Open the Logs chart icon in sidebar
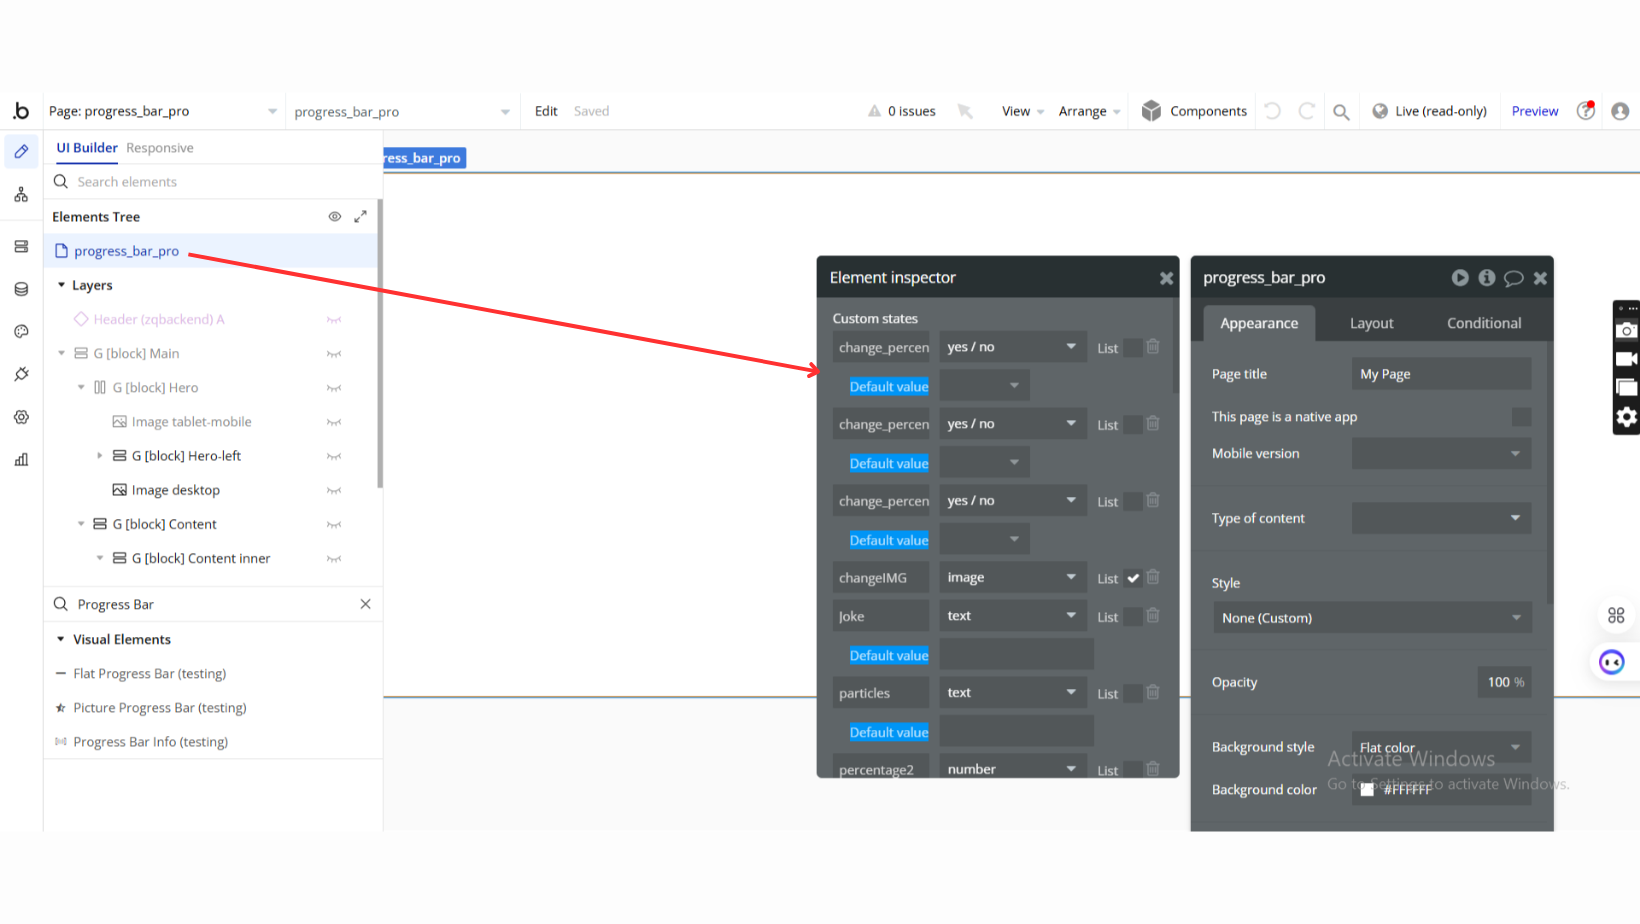The height and width of the screenshot is (924, 1640). coord(21,460)
